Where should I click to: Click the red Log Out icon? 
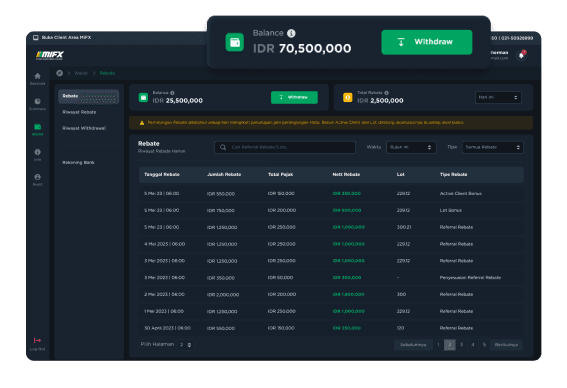[38, 340]
